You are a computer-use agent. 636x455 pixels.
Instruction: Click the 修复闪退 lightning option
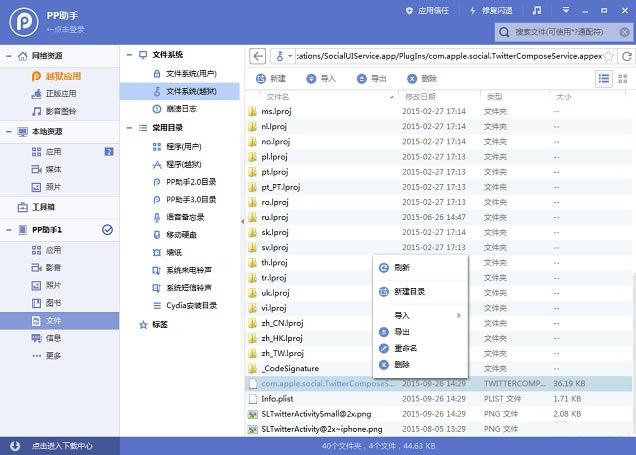pyautogui.click(x=490, y=11)
